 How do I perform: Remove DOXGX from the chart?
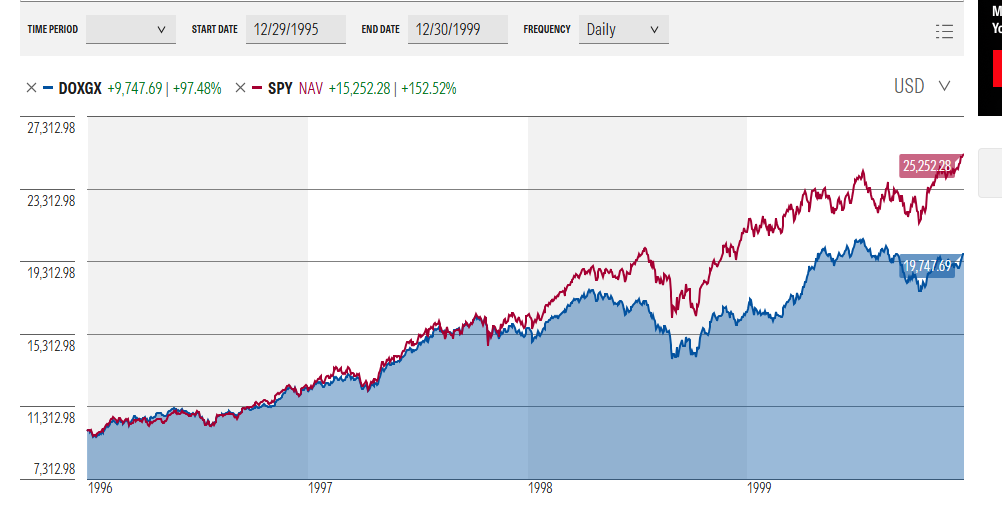(x=31, y=88)
